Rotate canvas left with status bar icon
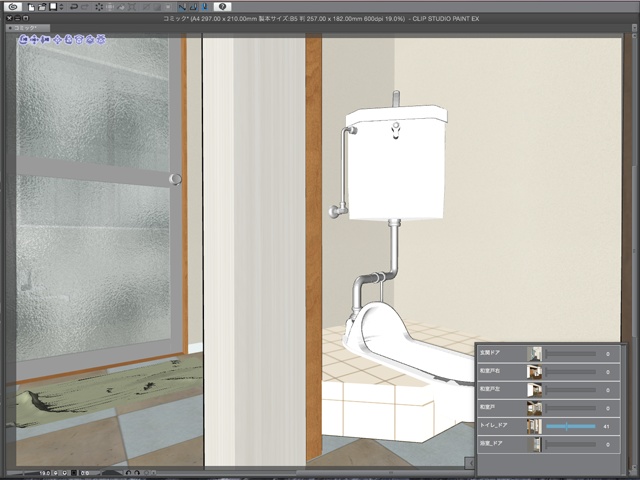This screenshot has width=640, height=480. 128,473
